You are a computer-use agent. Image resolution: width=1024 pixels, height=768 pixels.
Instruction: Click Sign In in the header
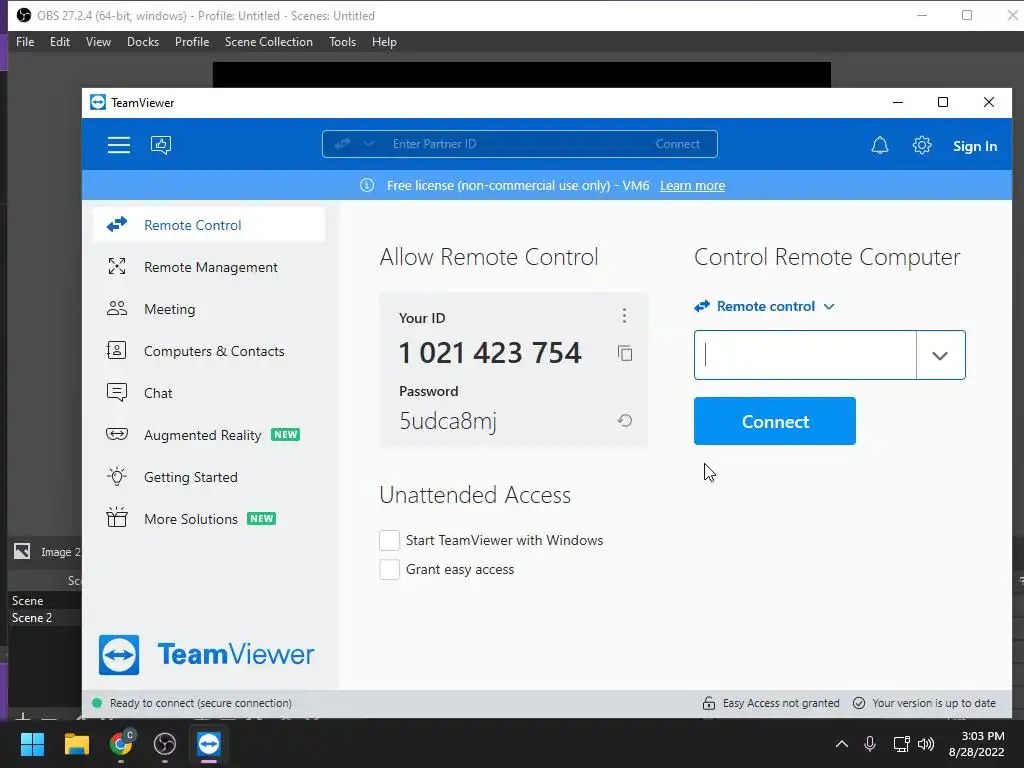974,146
